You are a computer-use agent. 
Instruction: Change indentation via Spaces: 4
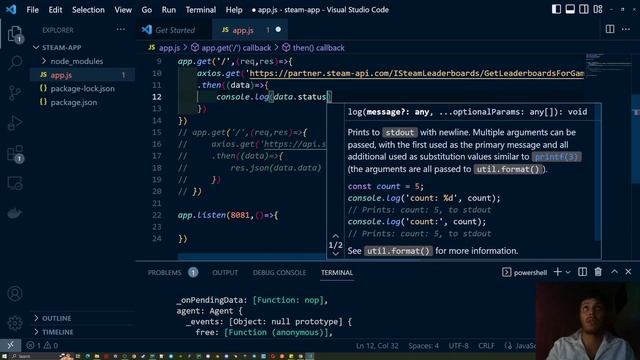[x=423, y=346]
